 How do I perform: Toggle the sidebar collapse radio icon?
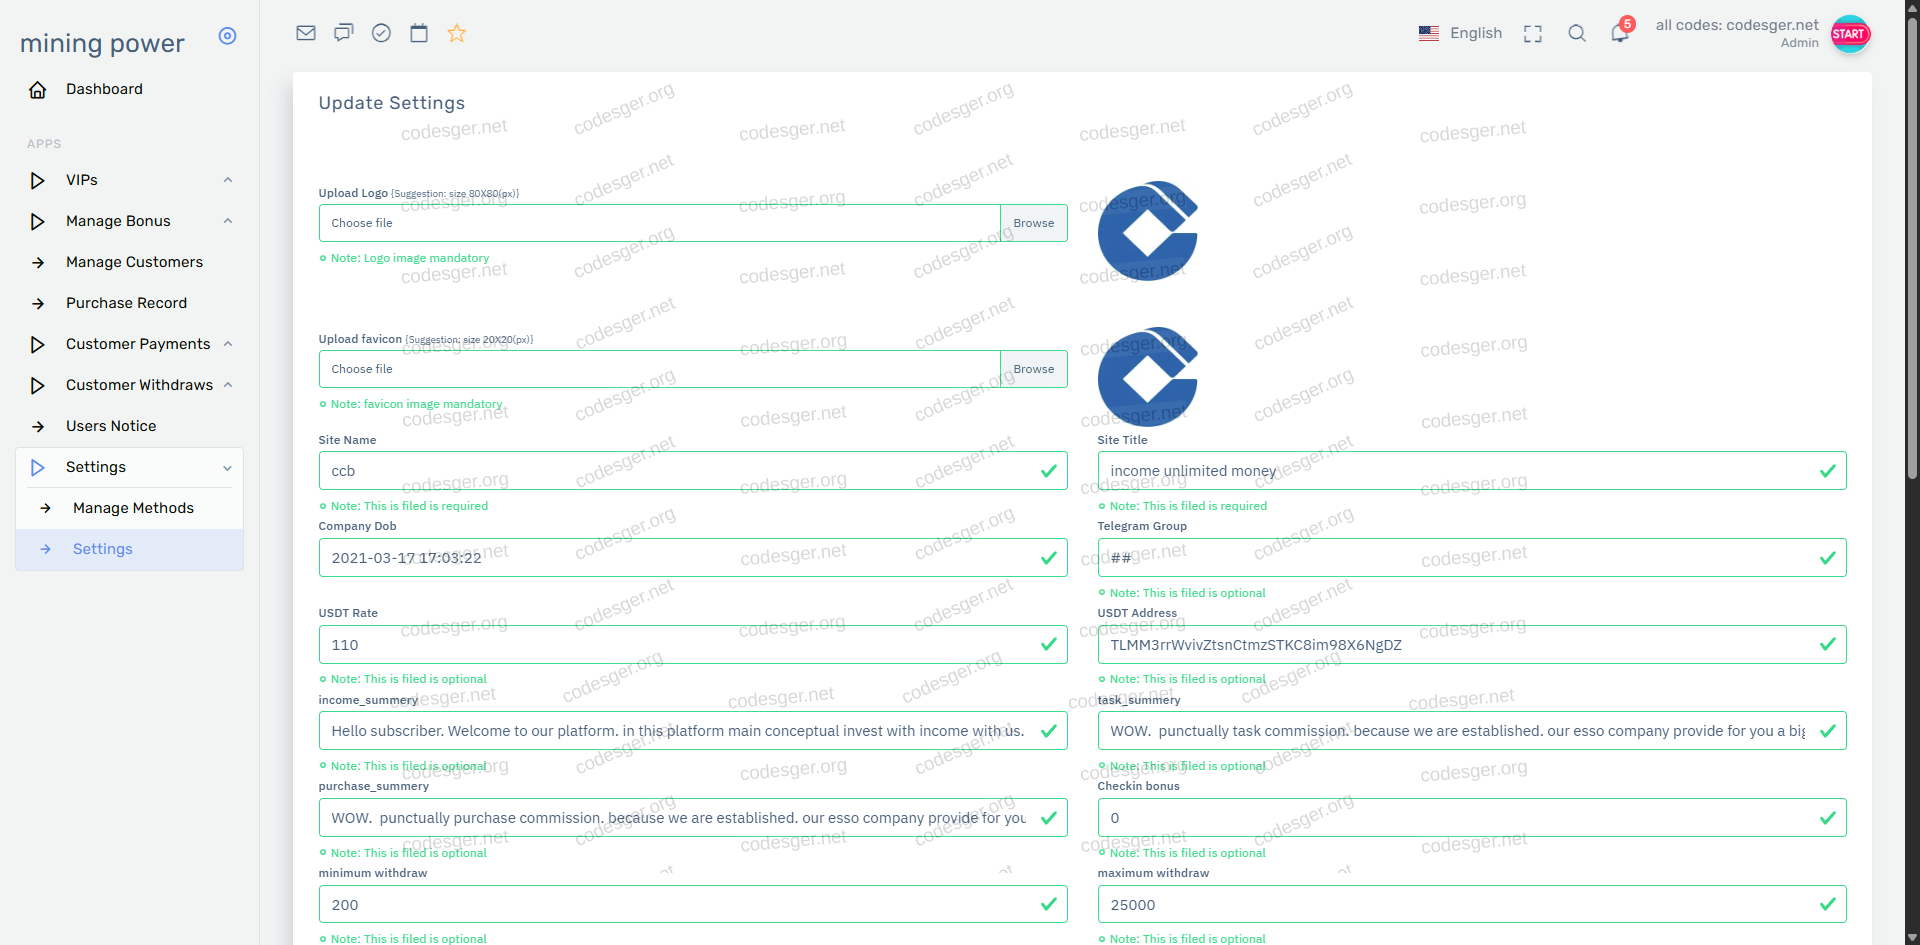pyautogui.click(x=228, y=36)
